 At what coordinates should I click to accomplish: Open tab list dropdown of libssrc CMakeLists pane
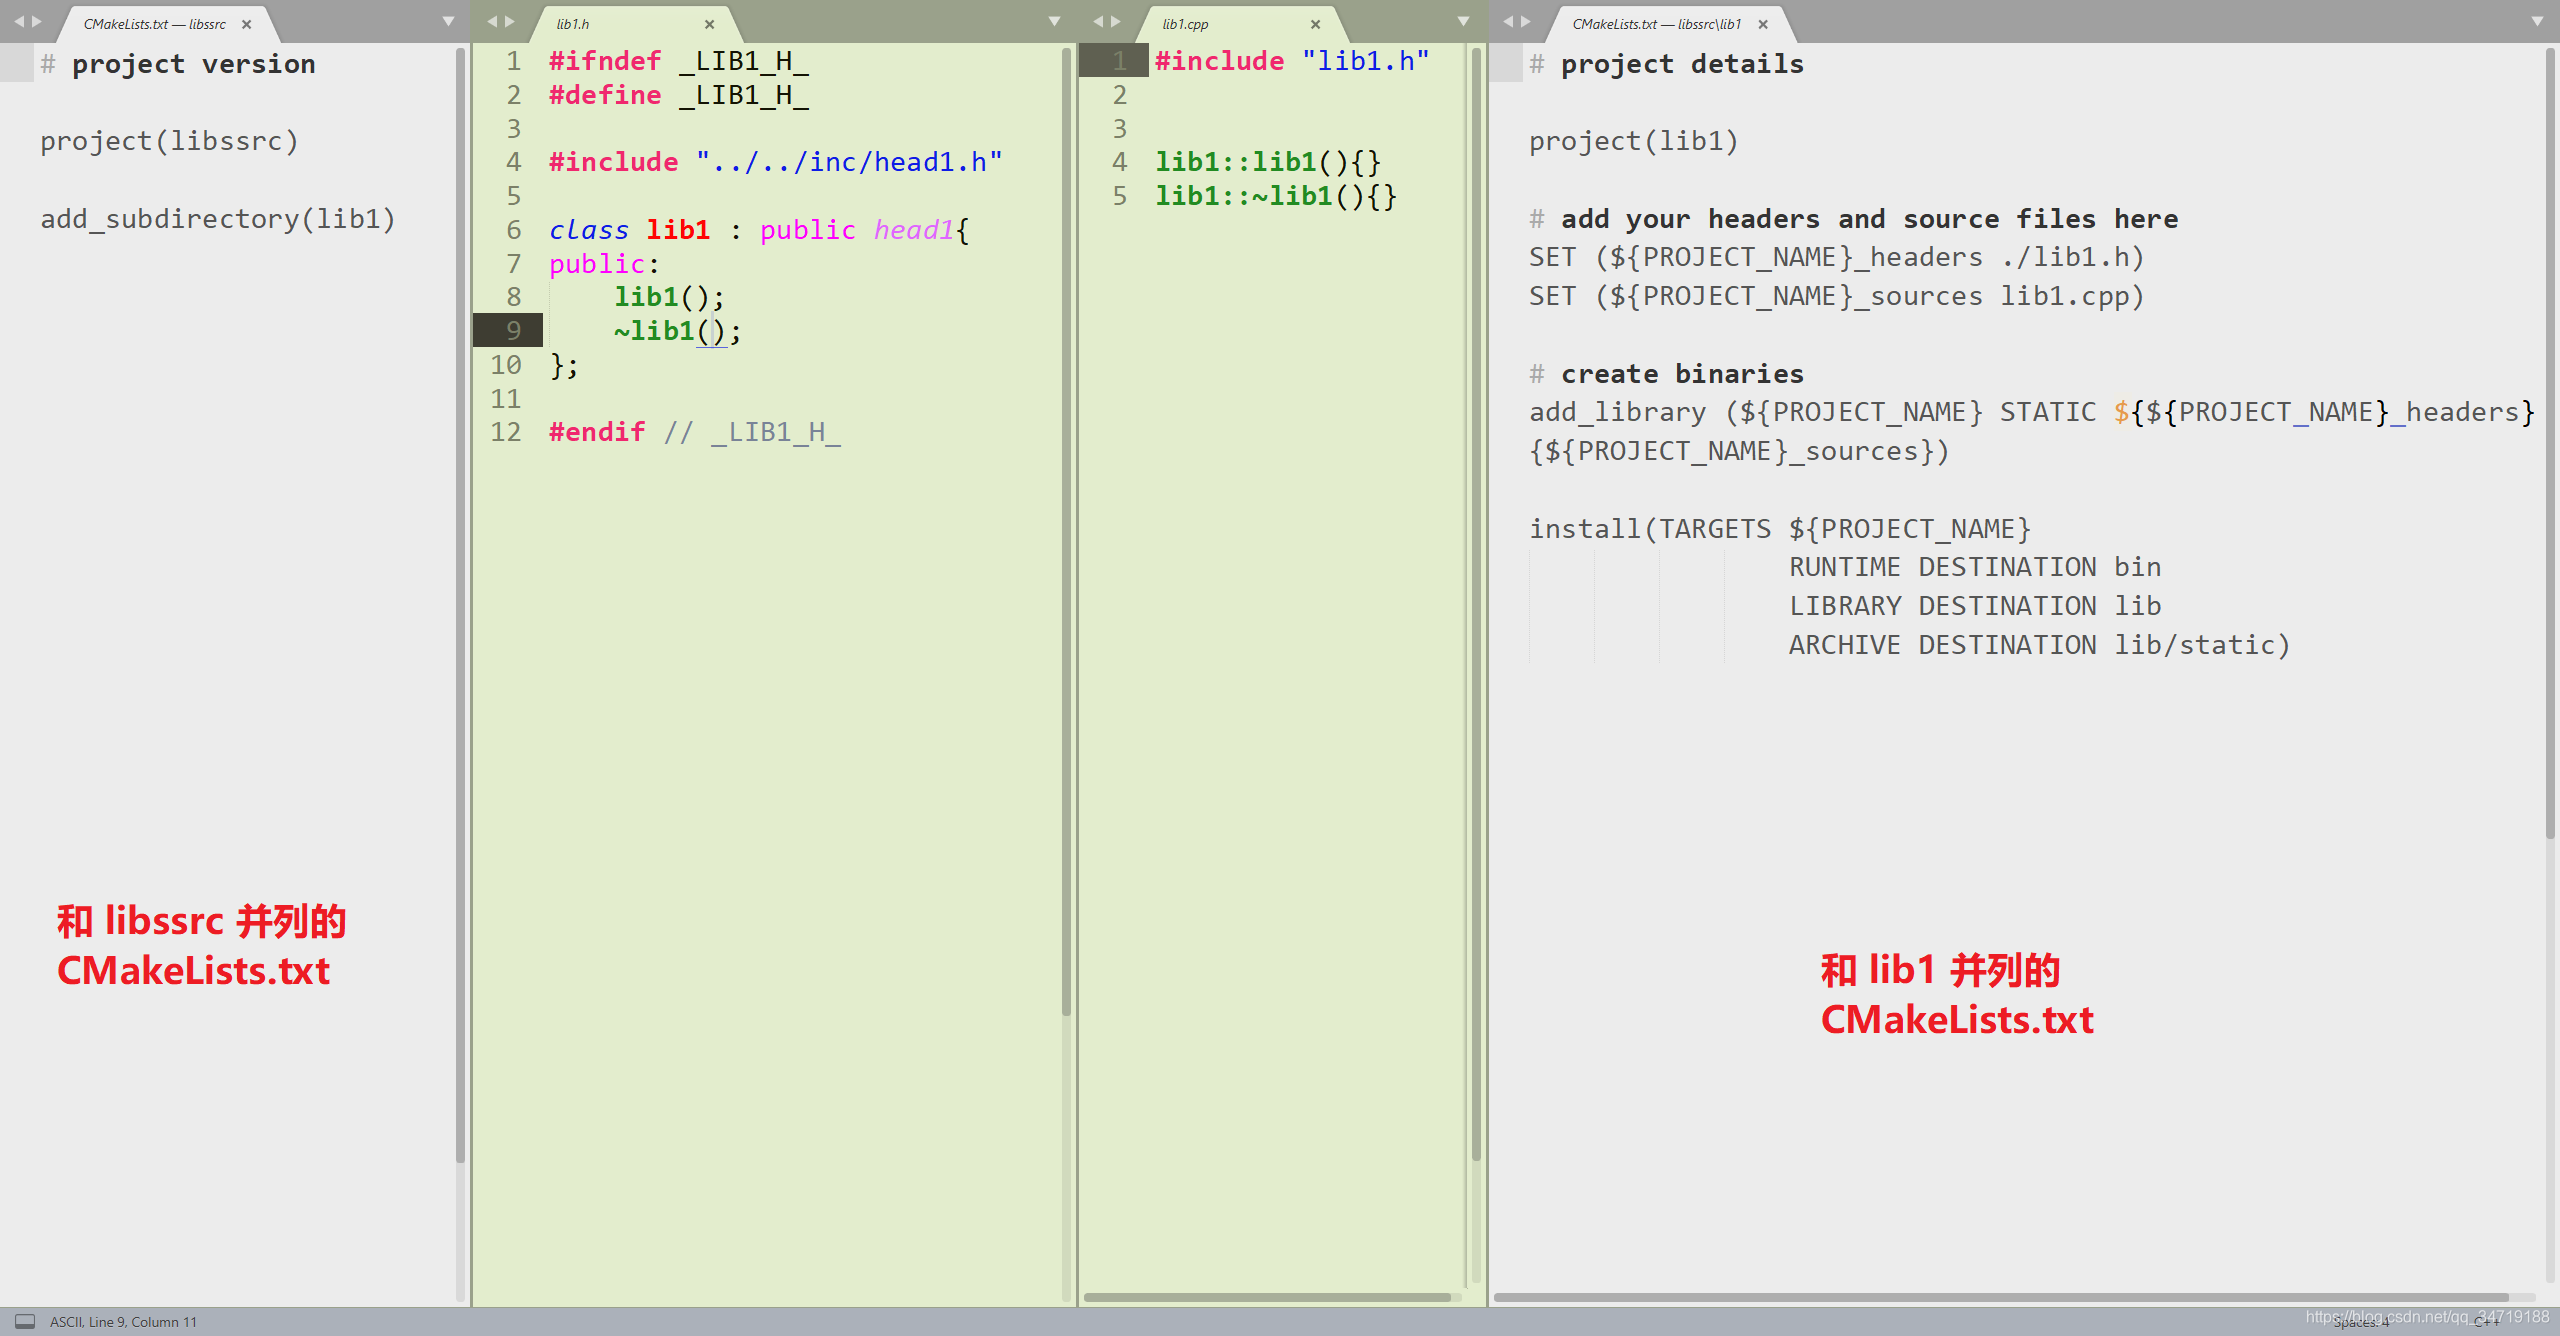coord(448,21)
